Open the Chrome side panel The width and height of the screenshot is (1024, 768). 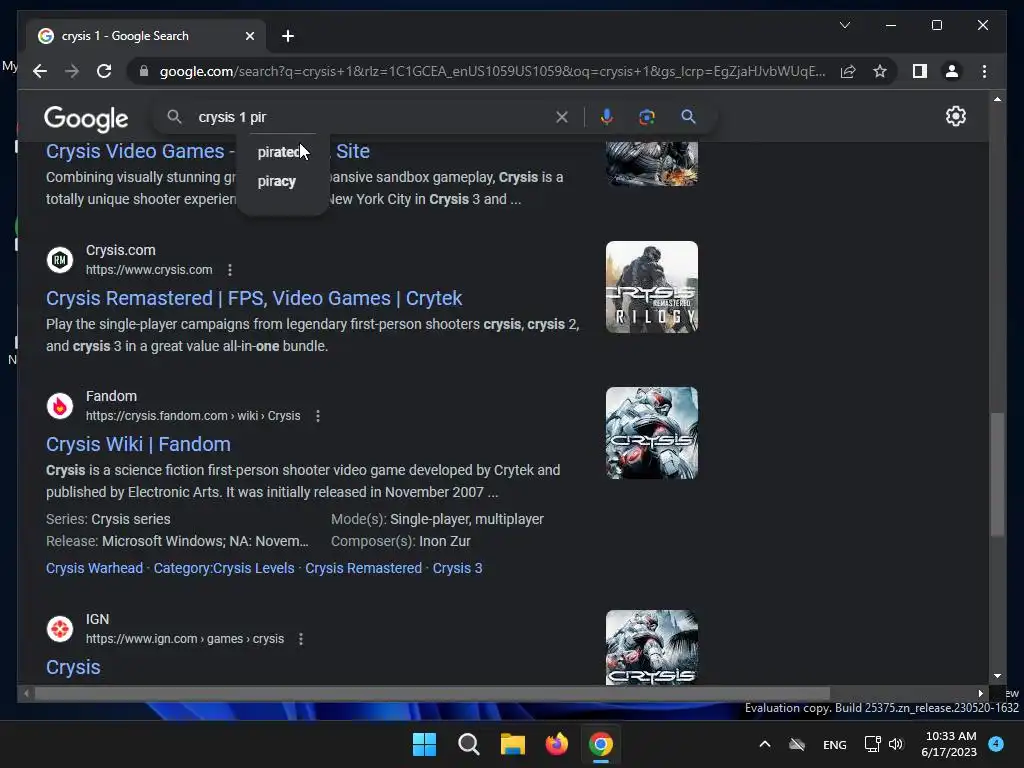tap(920, 71)
